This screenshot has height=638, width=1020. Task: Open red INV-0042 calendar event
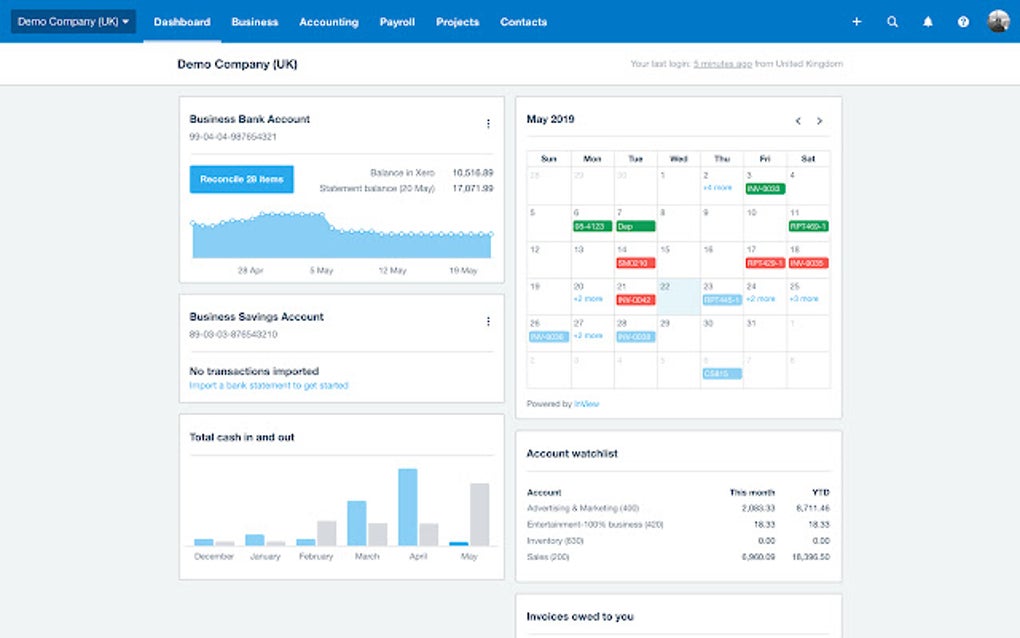pyautogui.click(x=636, y=300)
